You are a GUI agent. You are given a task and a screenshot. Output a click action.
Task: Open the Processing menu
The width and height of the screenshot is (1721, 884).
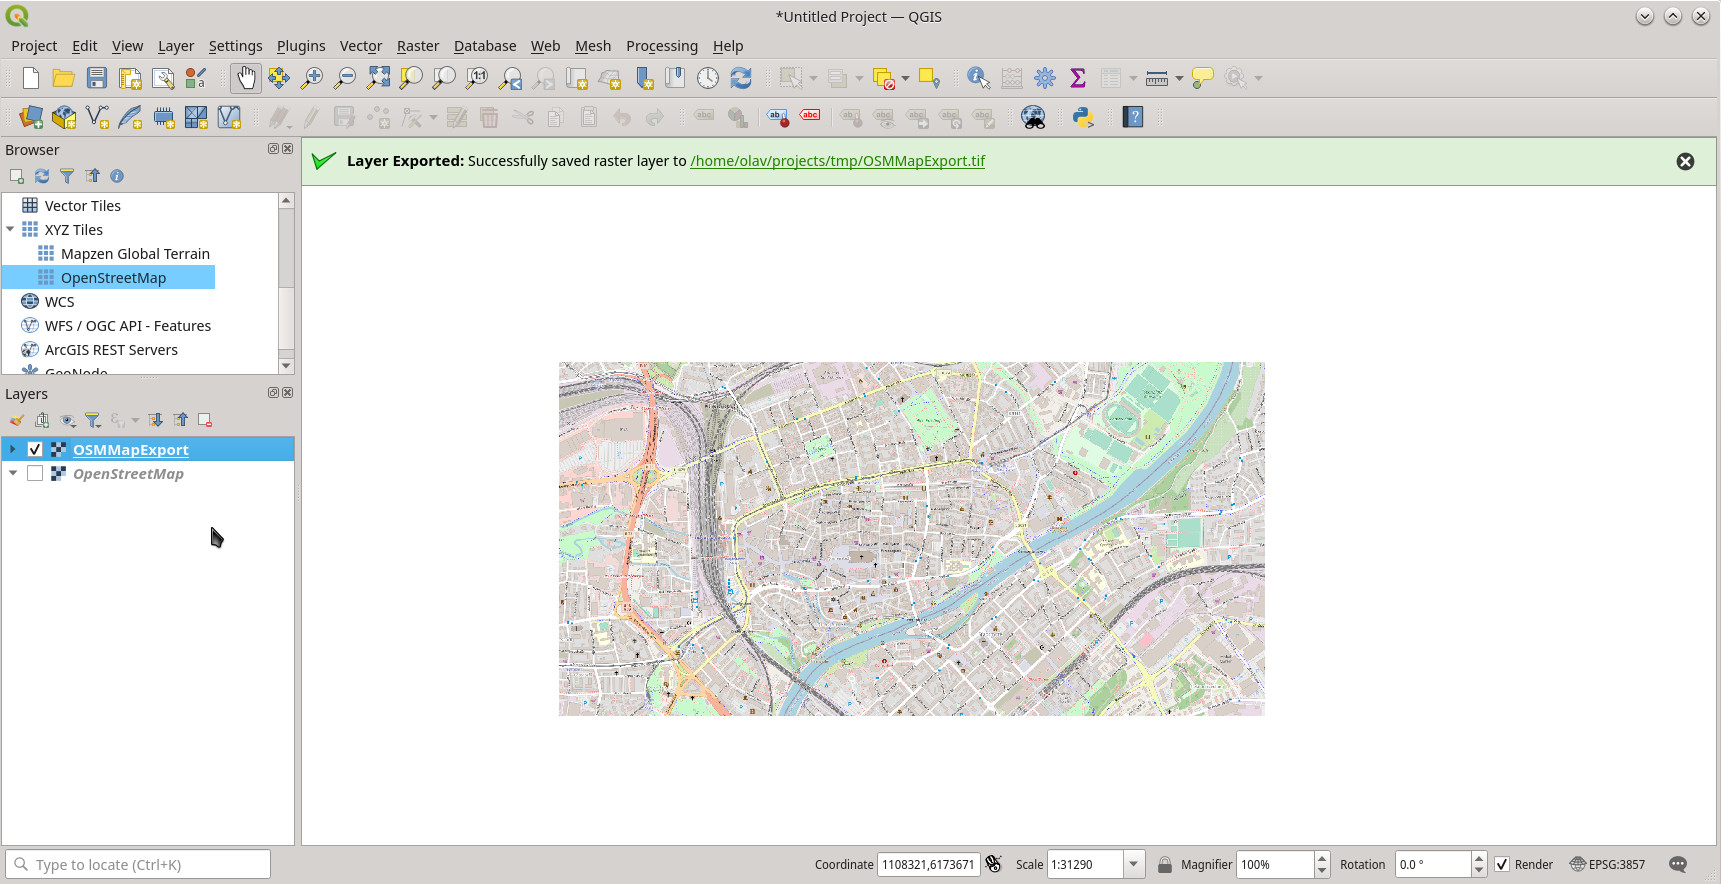click(x=662, y=46)
